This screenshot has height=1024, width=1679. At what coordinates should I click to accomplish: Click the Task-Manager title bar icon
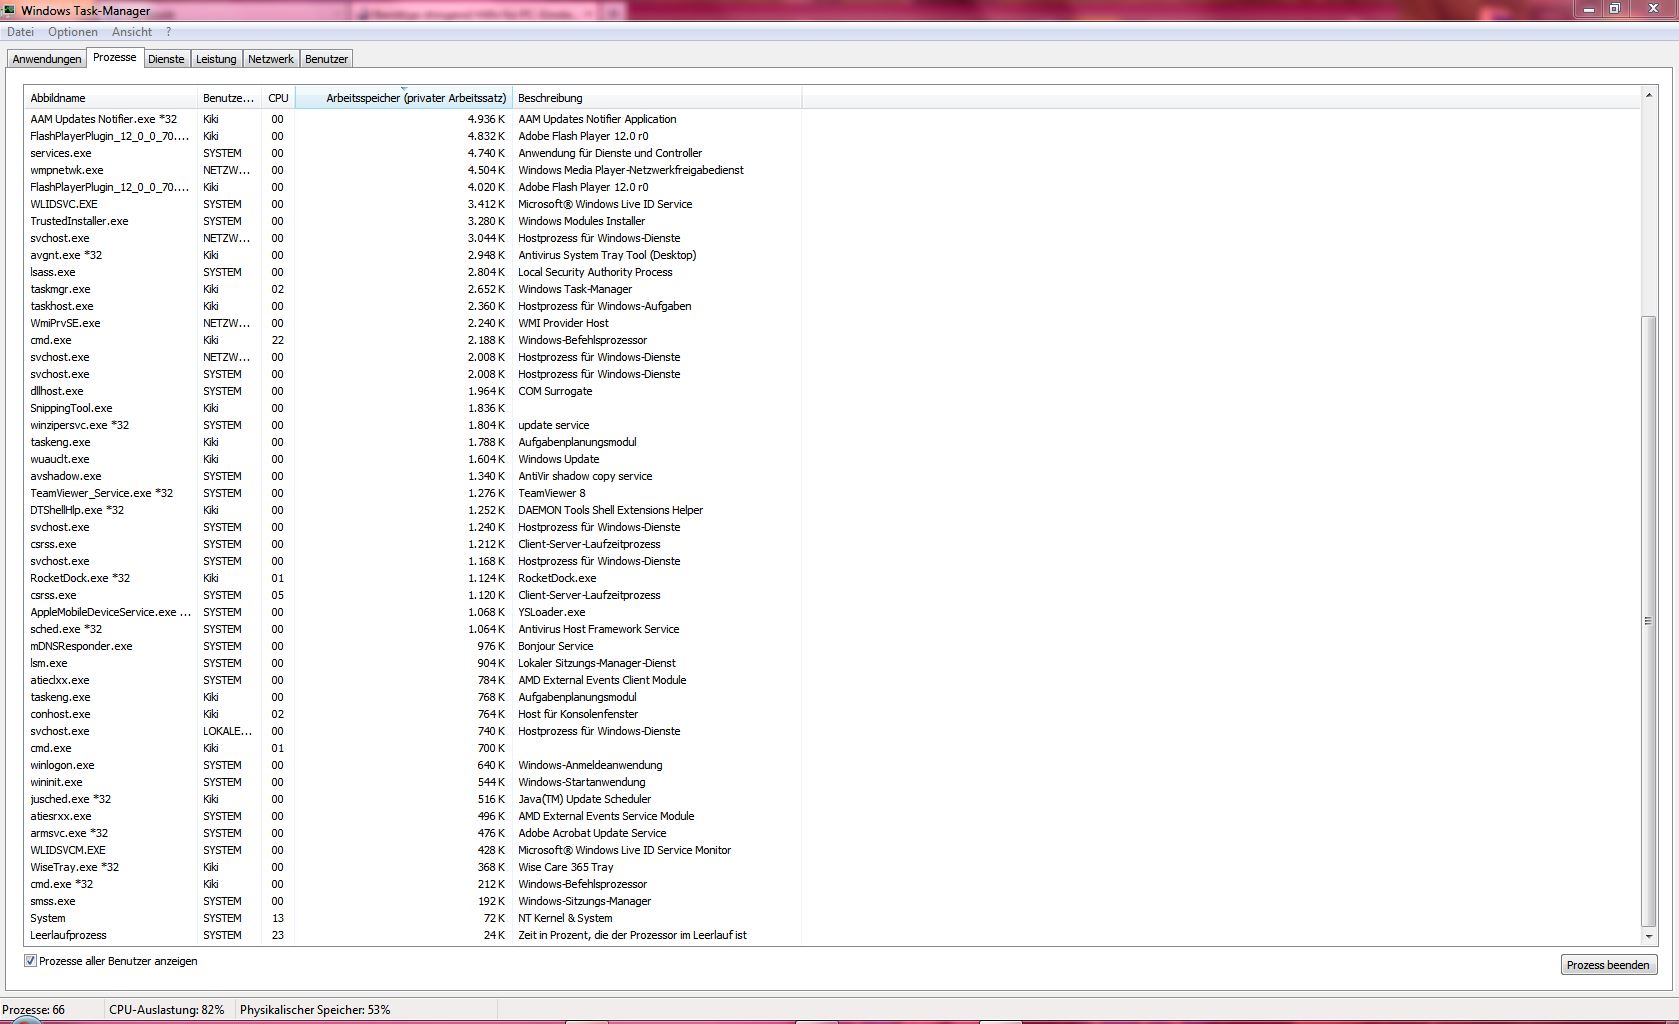coord(9,10)
